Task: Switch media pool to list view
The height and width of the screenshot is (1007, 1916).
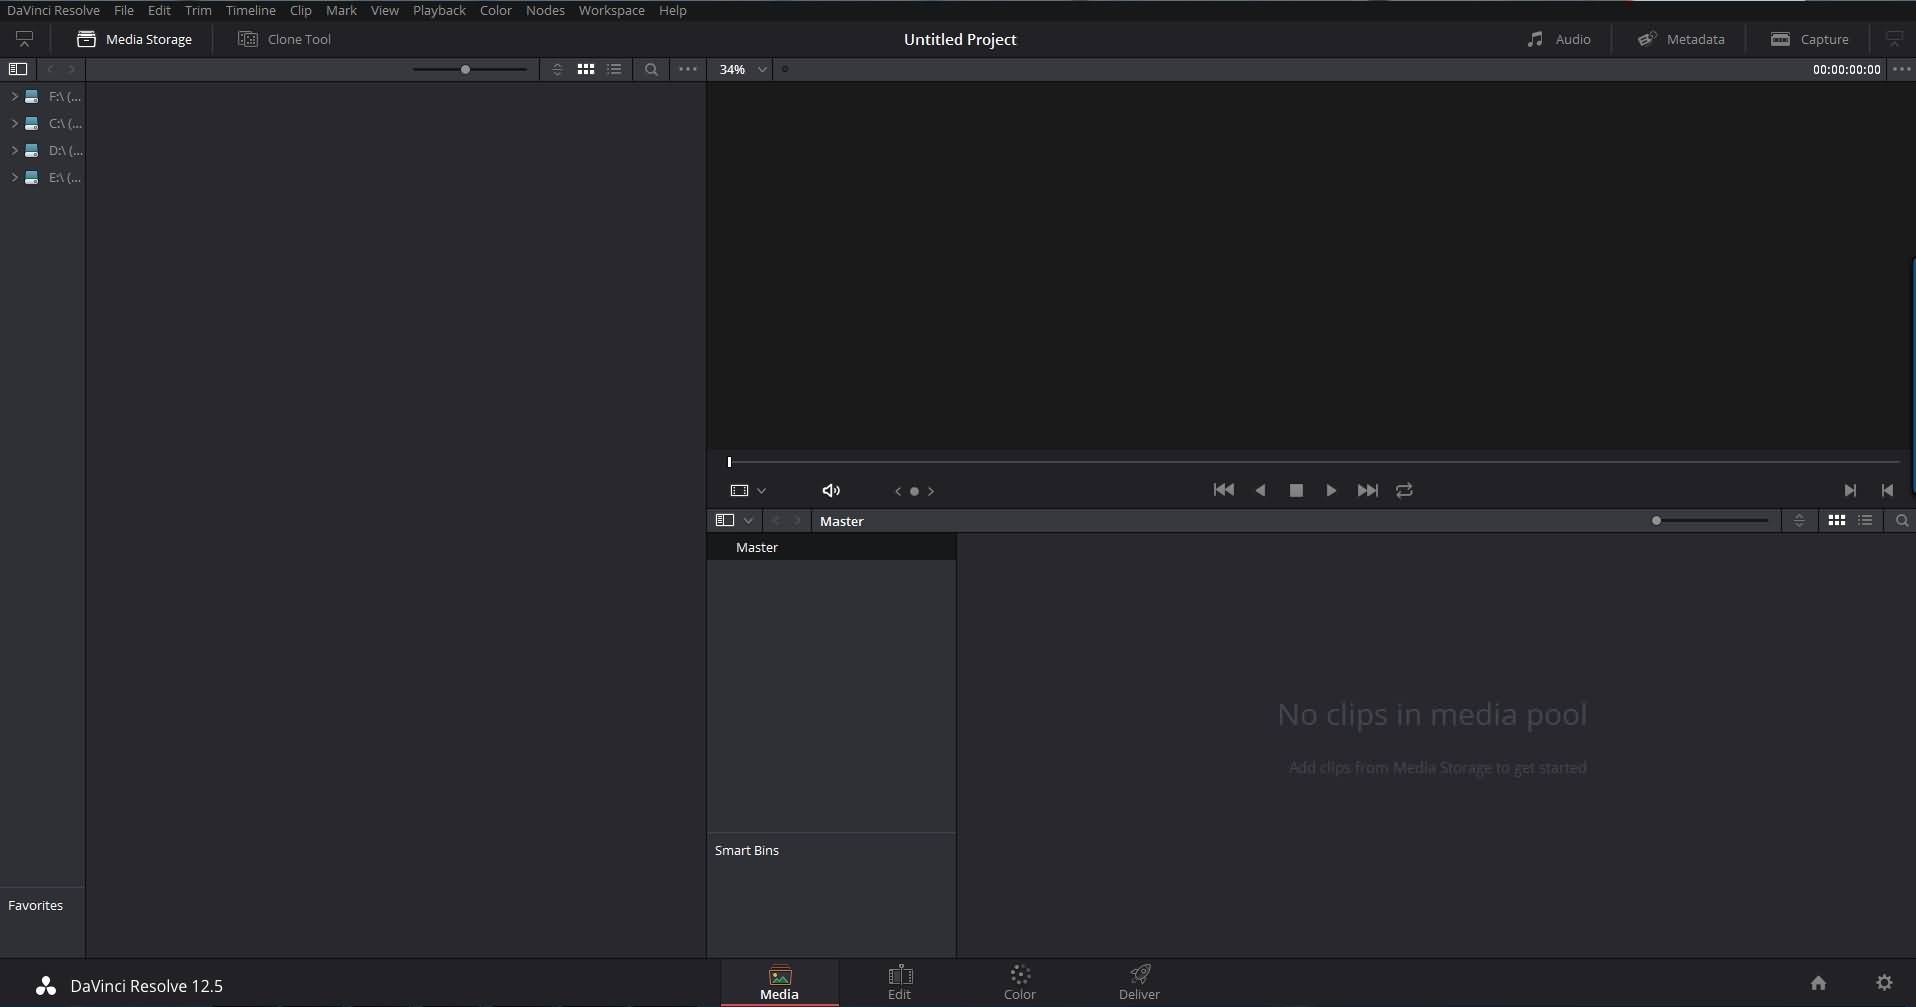Action: click(1865, 521)
